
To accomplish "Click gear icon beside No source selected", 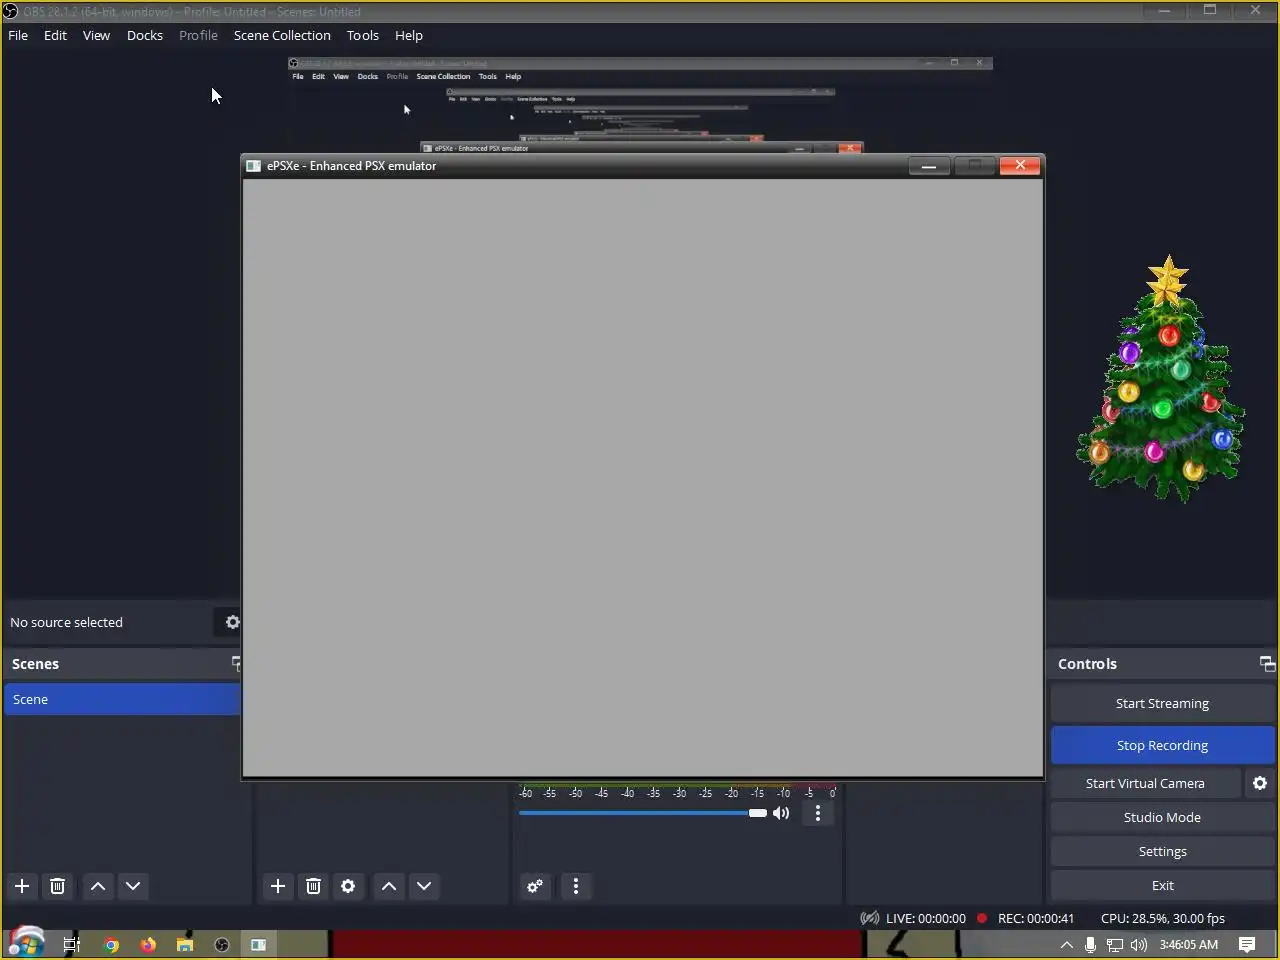I will [232, 622].
